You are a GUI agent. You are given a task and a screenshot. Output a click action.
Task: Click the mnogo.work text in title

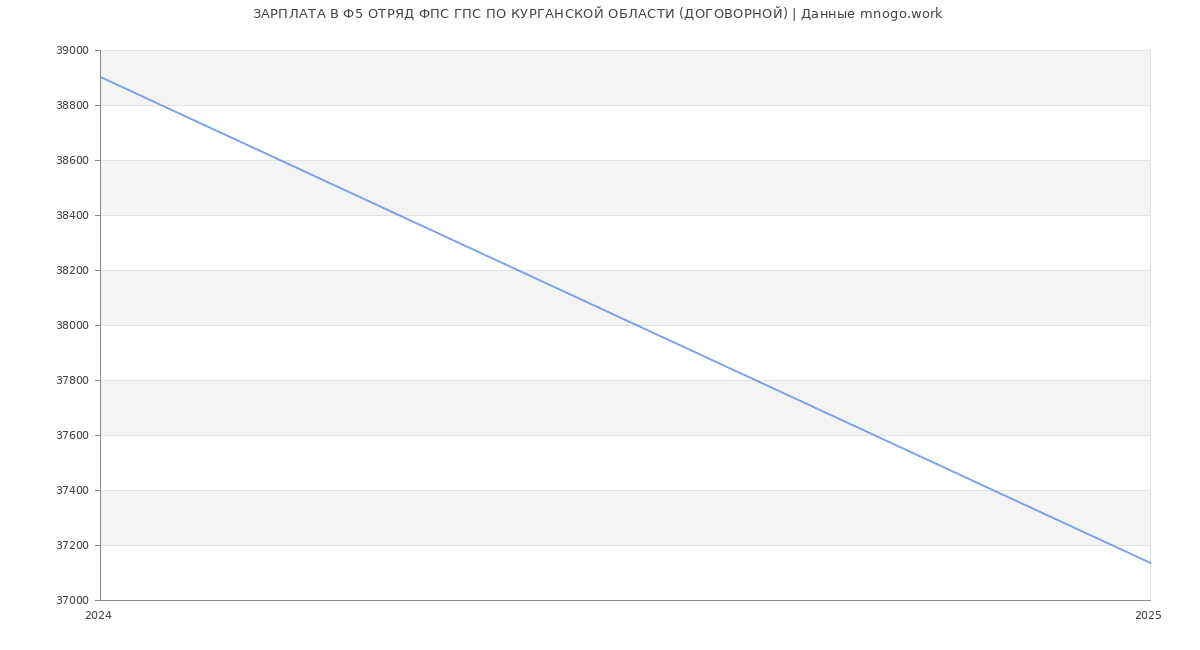[x=901, y=14]
